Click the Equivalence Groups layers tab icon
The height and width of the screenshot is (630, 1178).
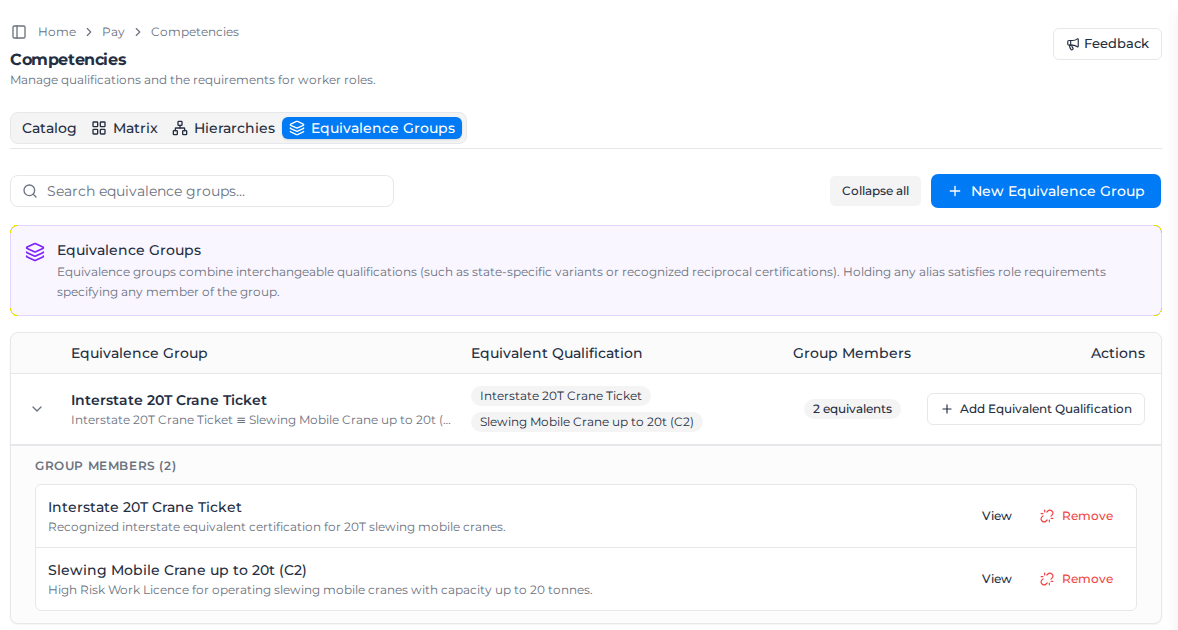[x=297, y=128]
